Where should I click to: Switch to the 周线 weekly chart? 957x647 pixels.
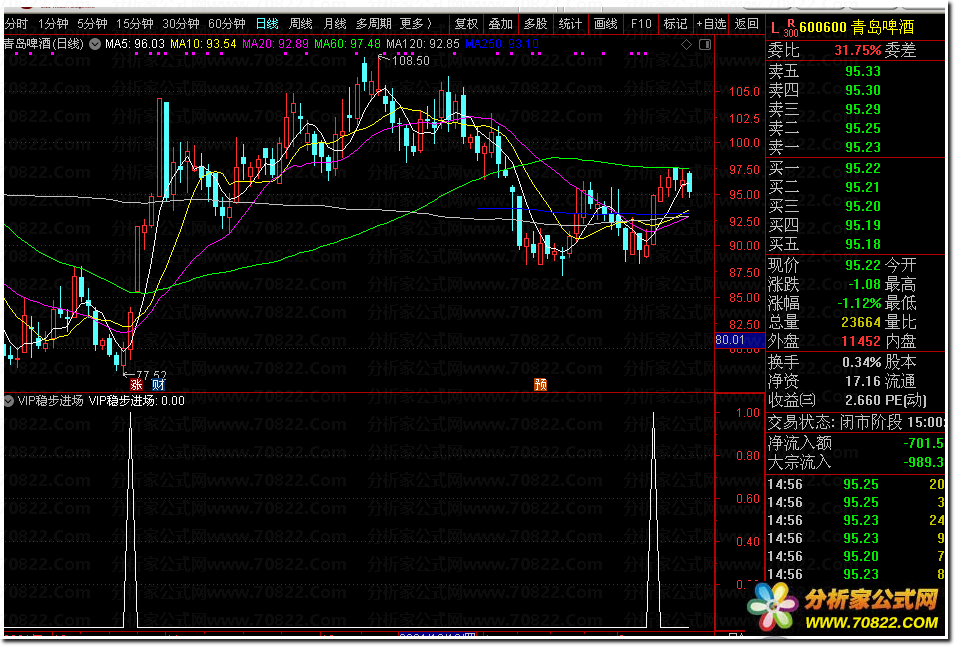(301, 24)
